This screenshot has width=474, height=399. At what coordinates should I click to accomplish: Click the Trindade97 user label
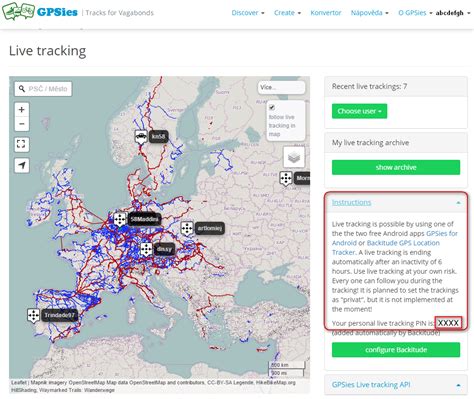[x=59, y=315]
